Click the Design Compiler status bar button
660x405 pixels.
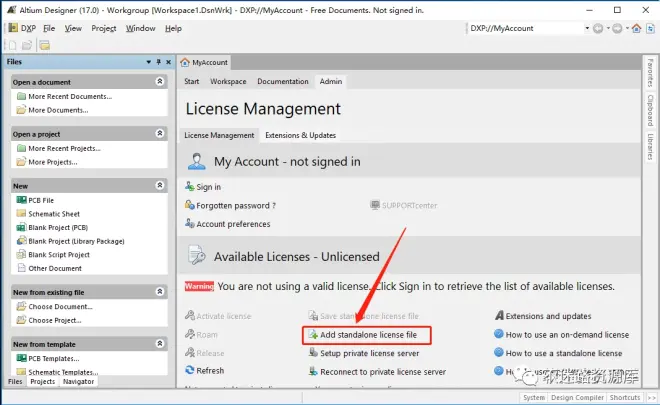tap(577, 397)
